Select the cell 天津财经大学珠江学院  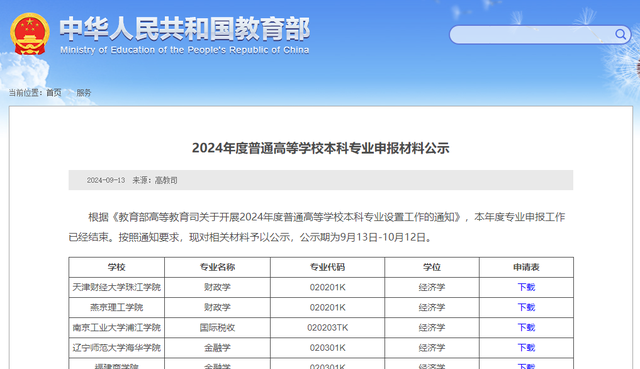coord(116,287)
